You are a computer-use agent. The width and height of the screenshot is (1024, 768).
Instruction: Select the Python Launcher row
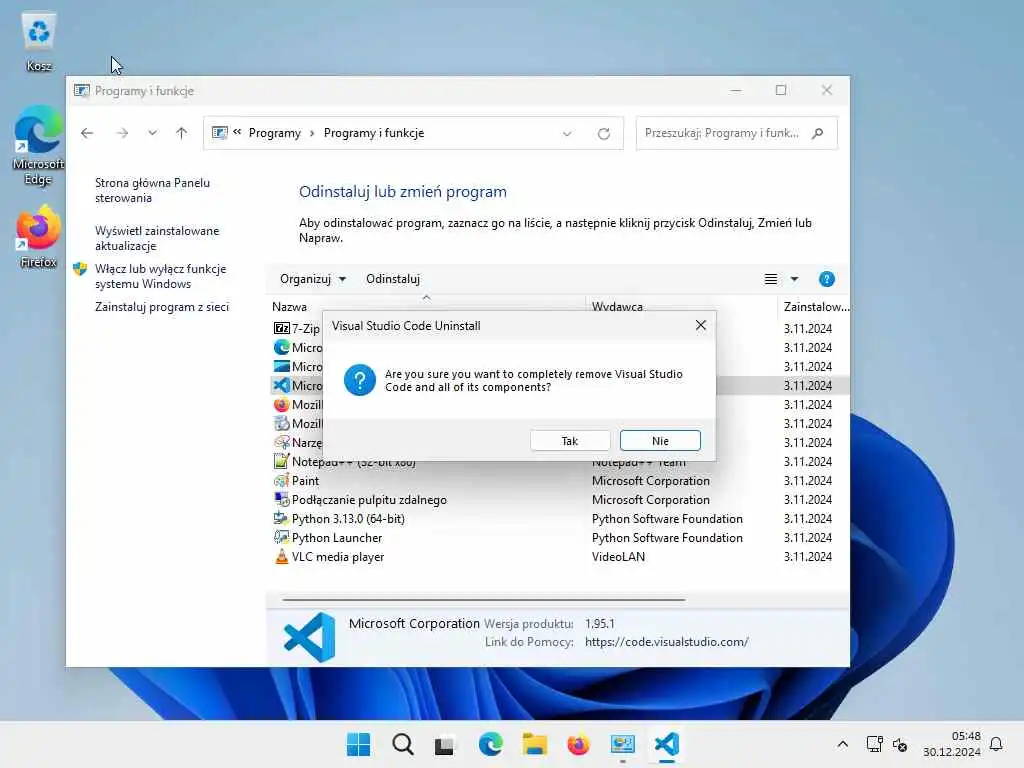pyautogui.click(x=560, y=537)
